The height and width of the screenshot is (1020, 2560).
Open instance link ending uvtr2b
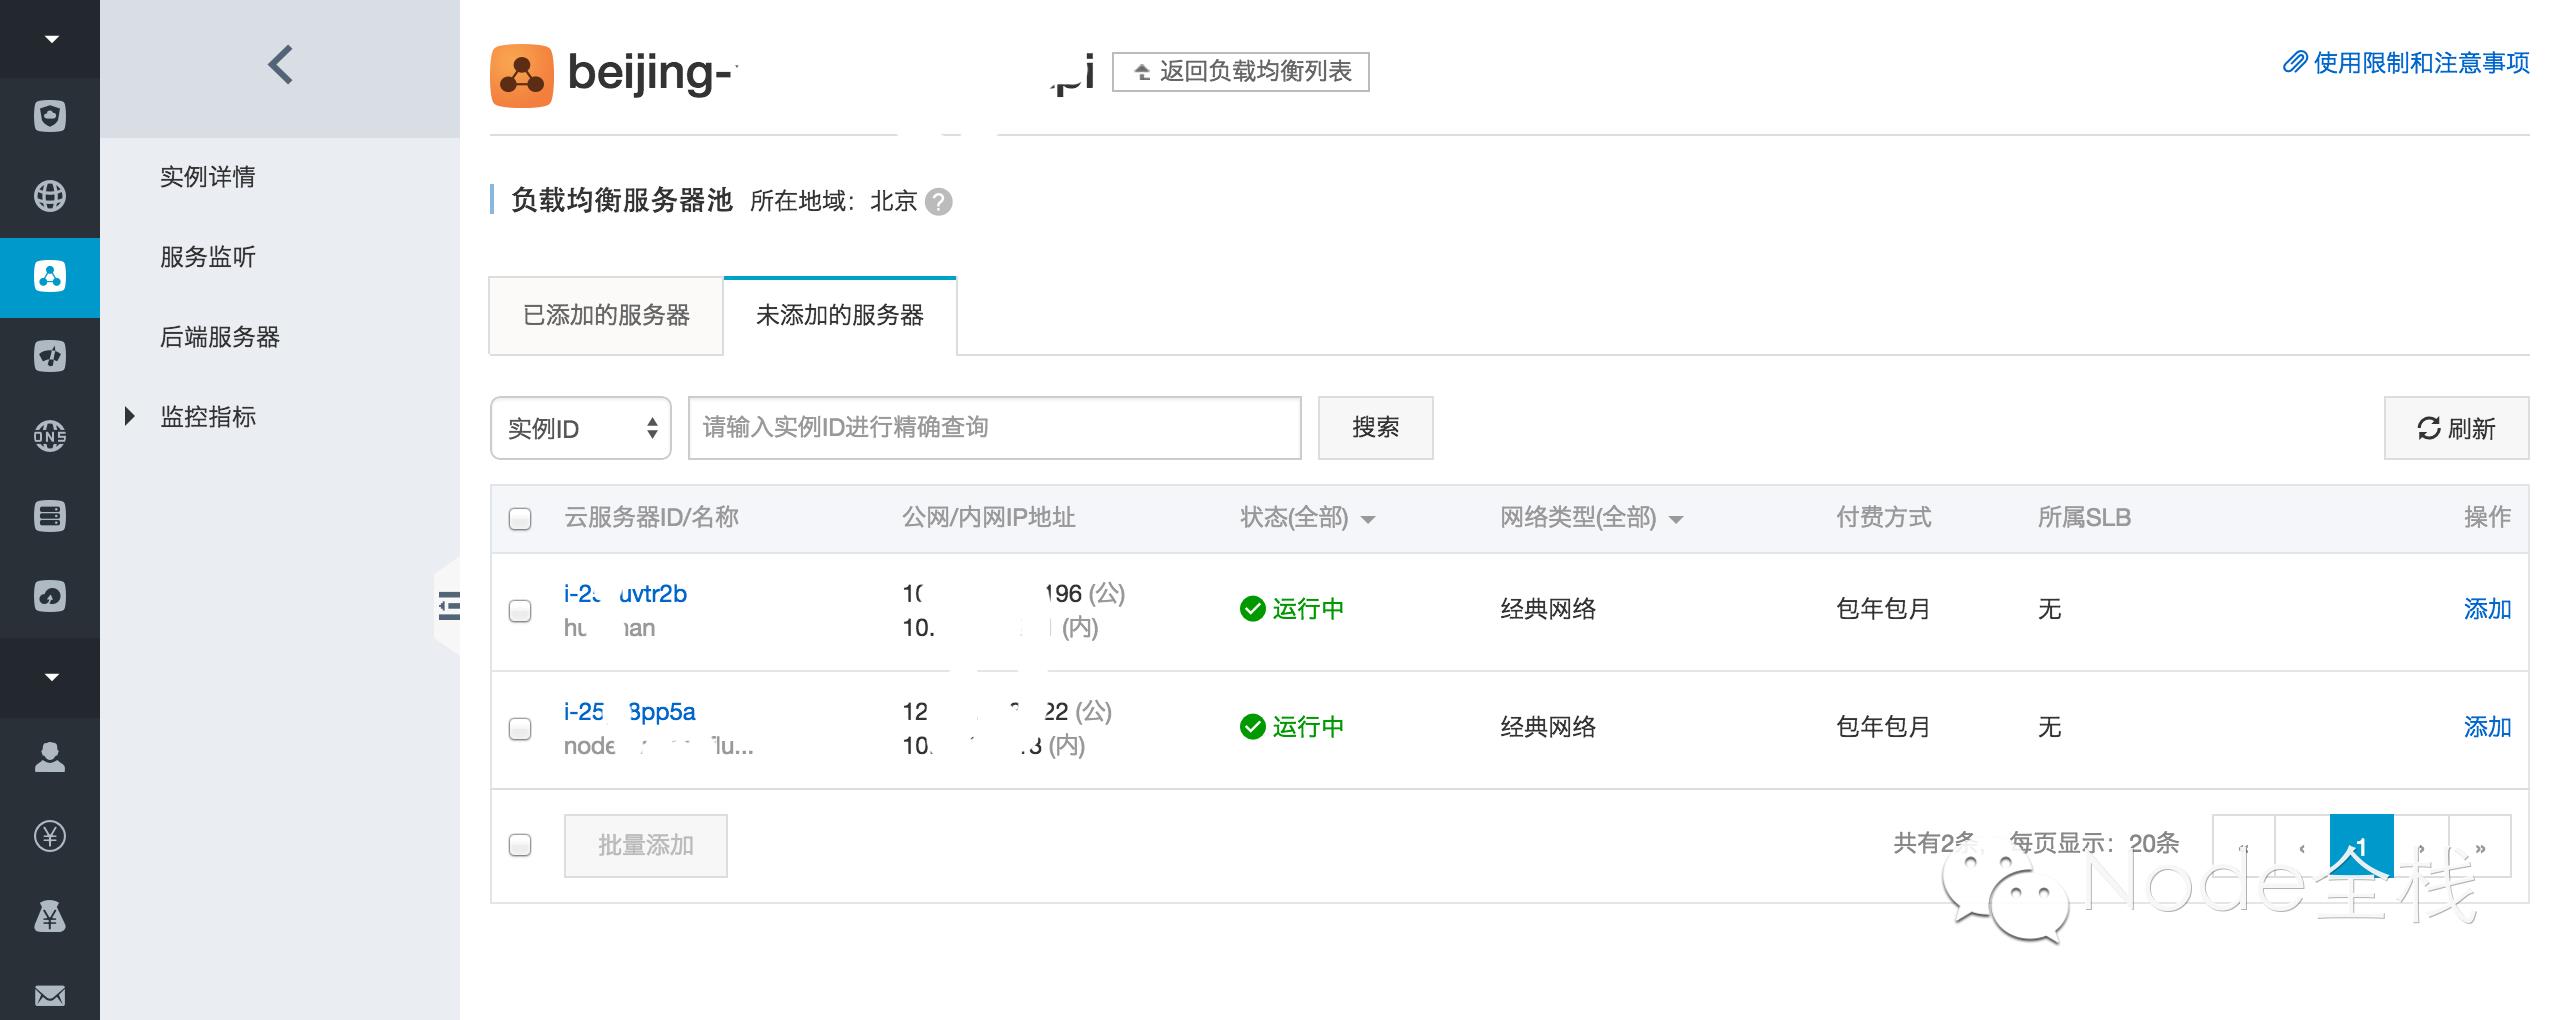pyautogui.click(x=625, y=594)
